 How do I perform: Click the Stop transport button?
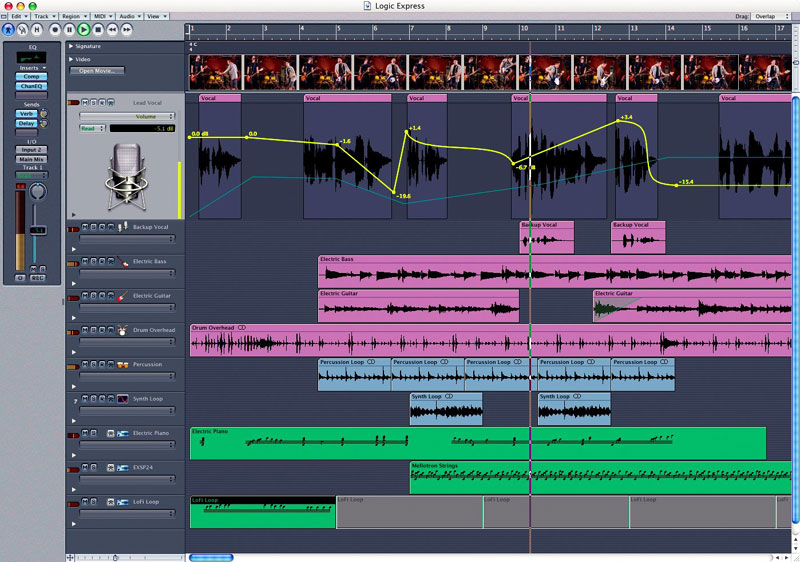click(98, 30)
